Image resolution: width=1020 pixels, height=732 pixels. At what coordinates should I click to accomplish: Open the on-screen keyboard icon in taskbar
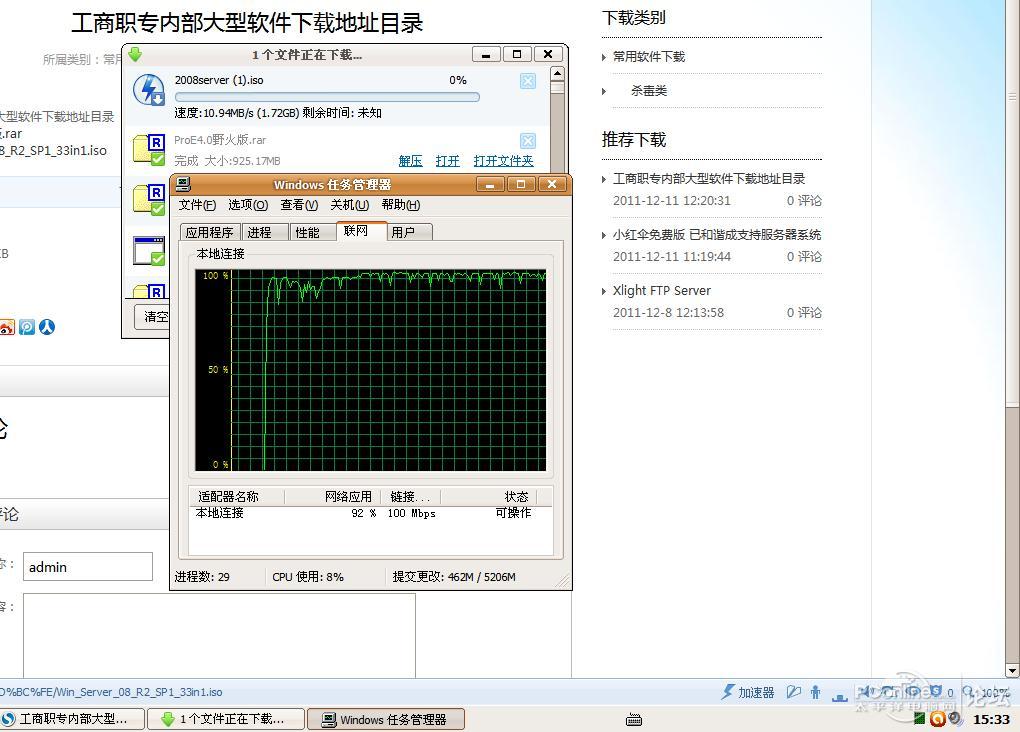(634, 719)
